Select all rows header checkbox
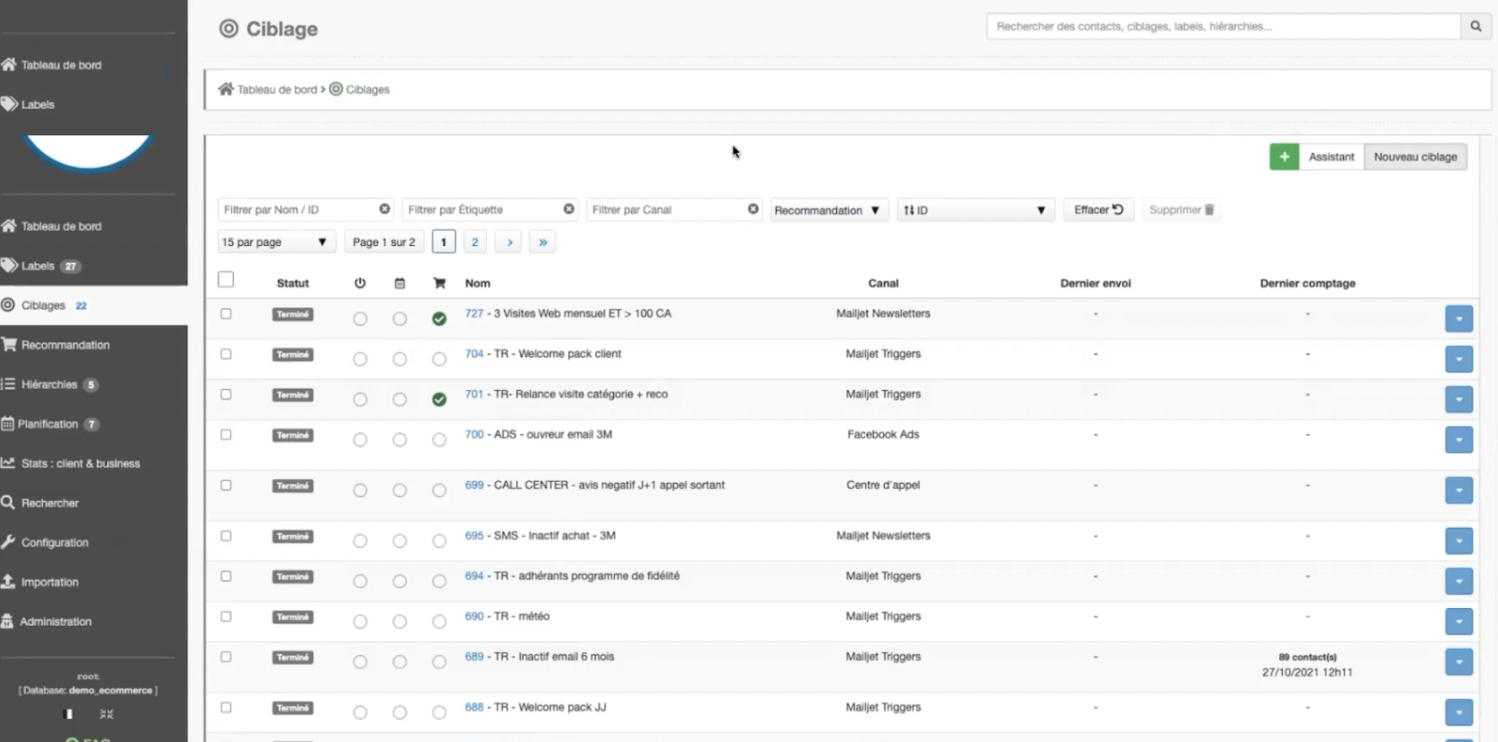Image resolution: width=1498 pixels, height=742 pixels. point(226,280)
